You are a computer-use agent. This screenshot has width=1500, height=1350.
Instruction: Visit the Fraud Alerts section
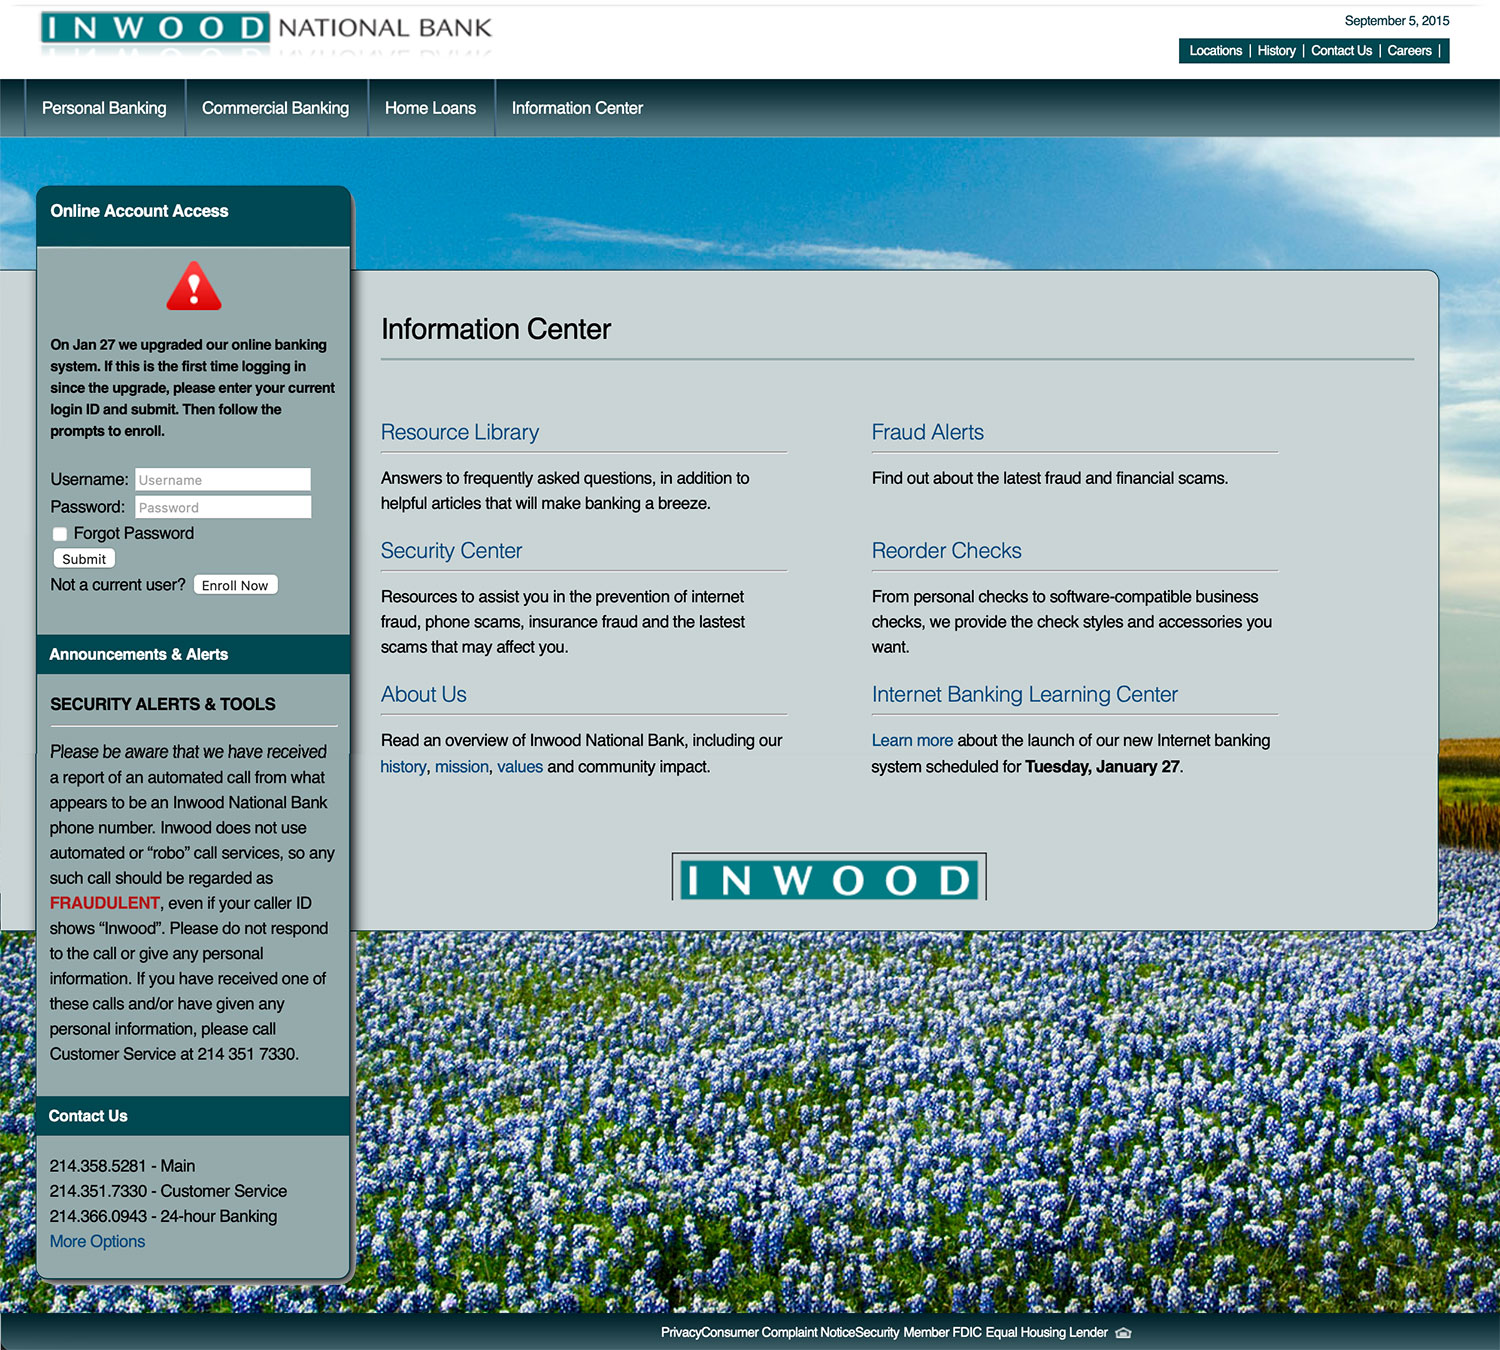(927, 432)
